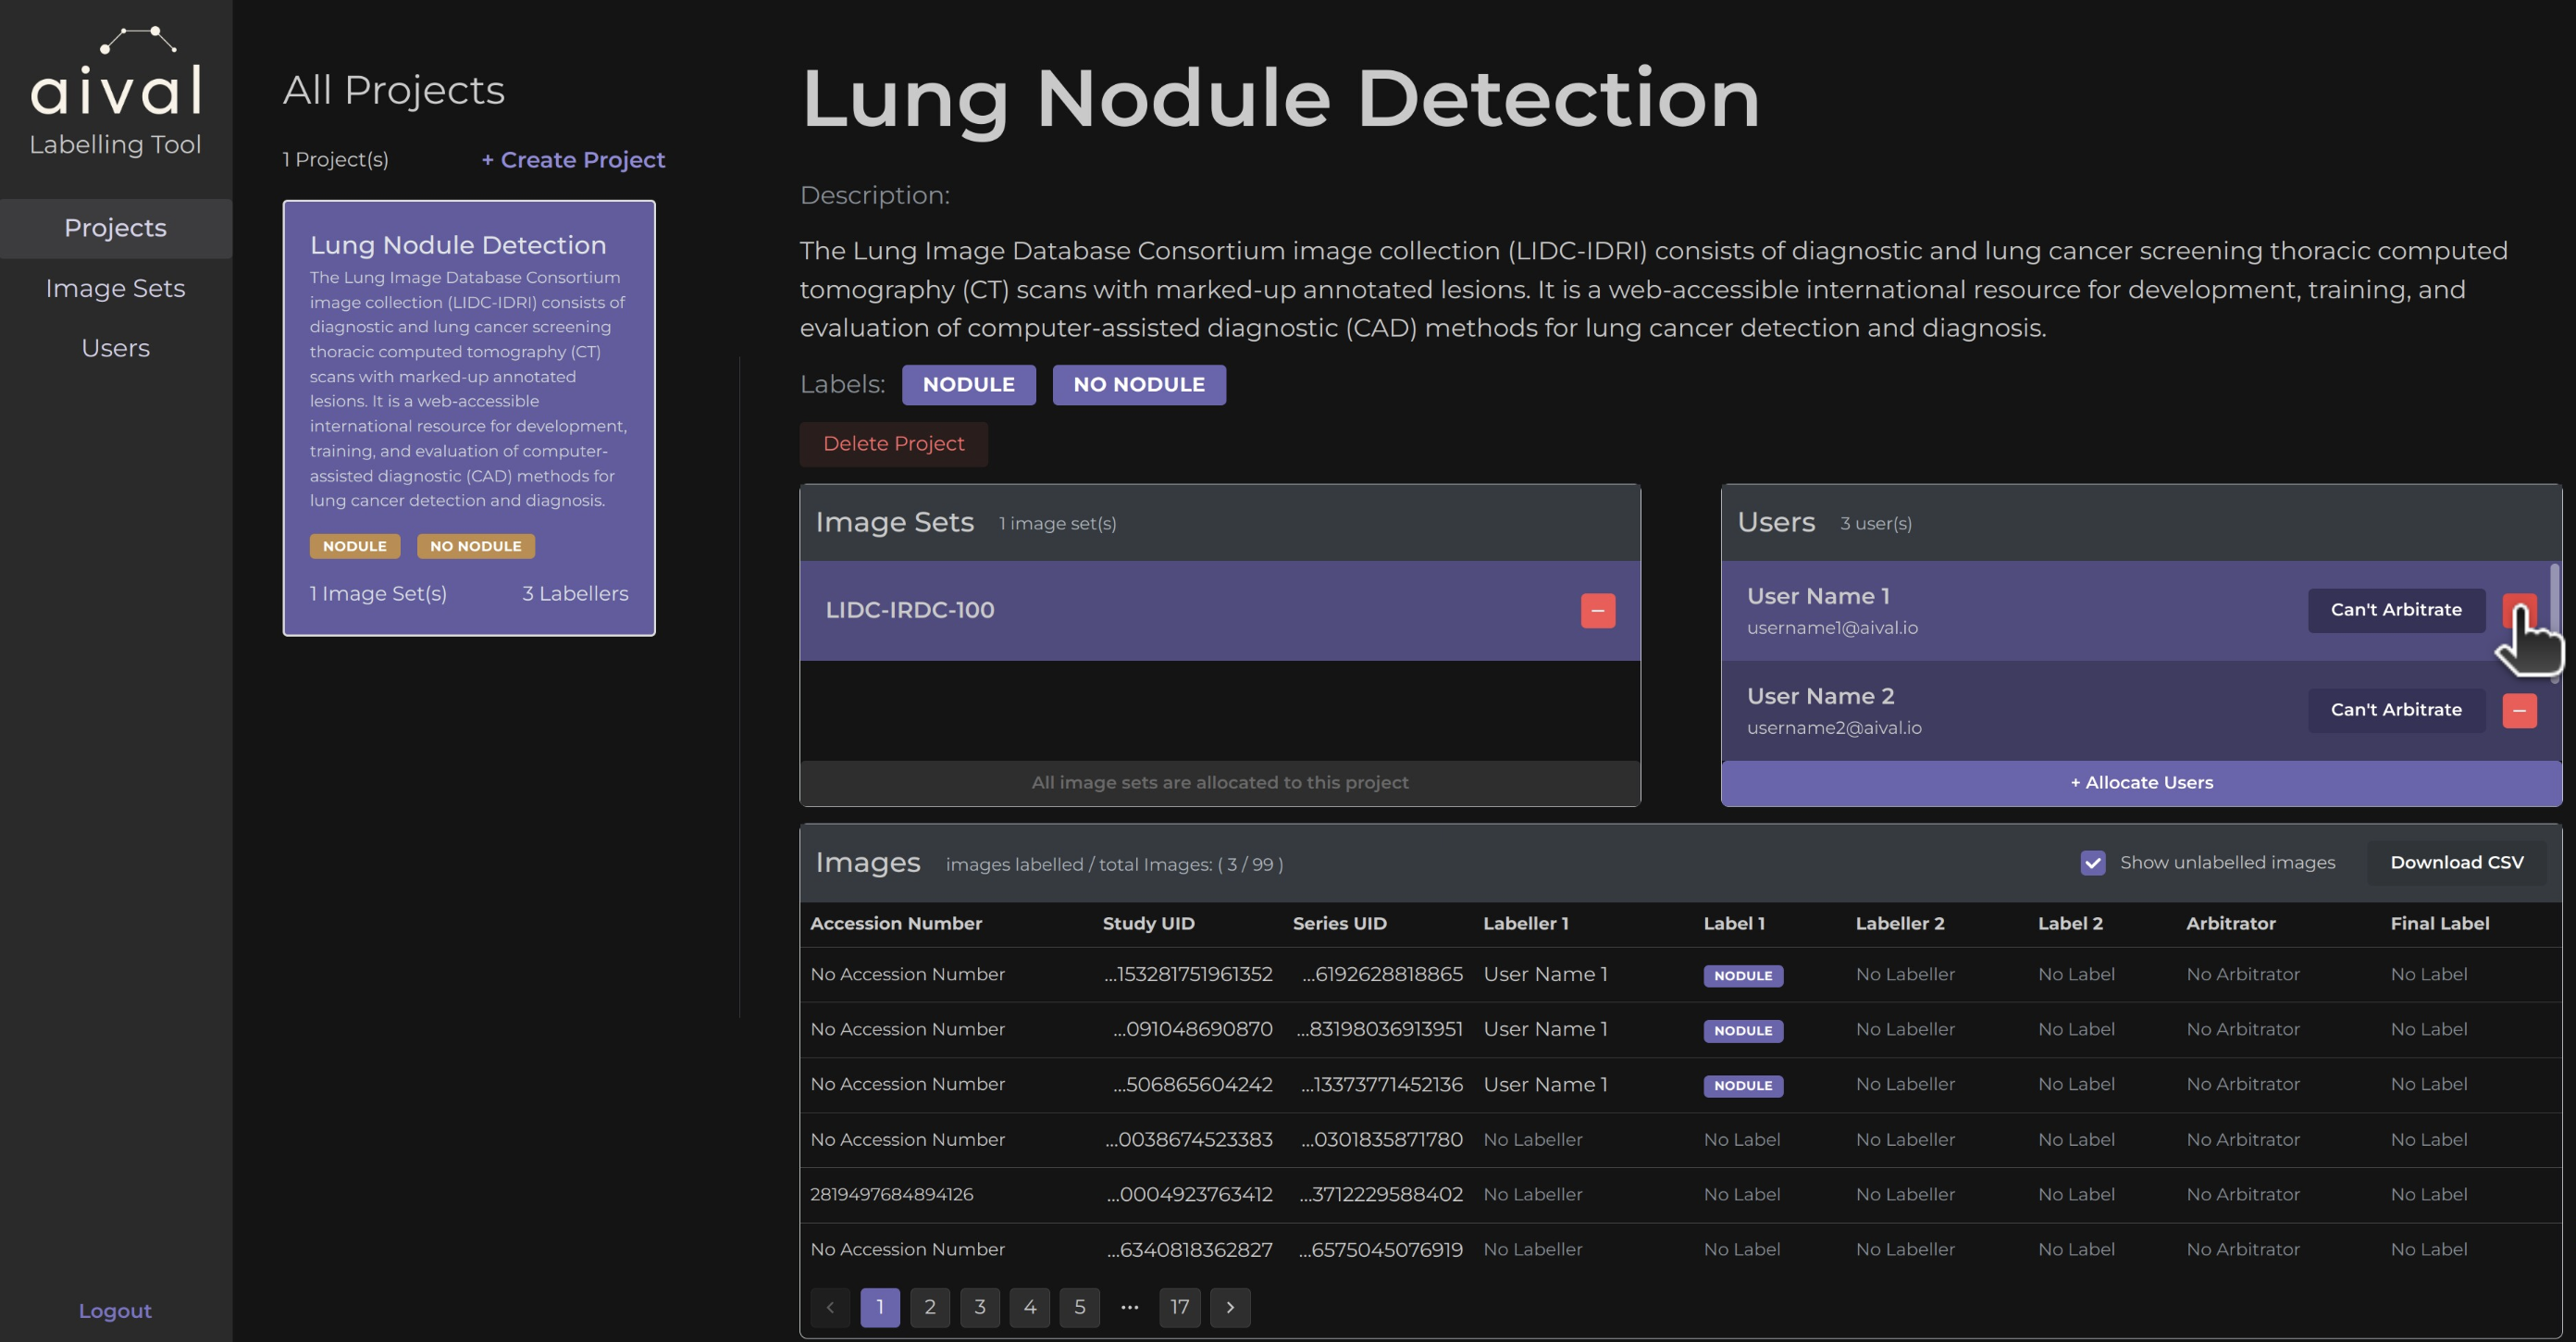Click the NODULE label in project description
This screenshot has width=2576, height=1342.
pyautogui.click(x=966, y=385)
